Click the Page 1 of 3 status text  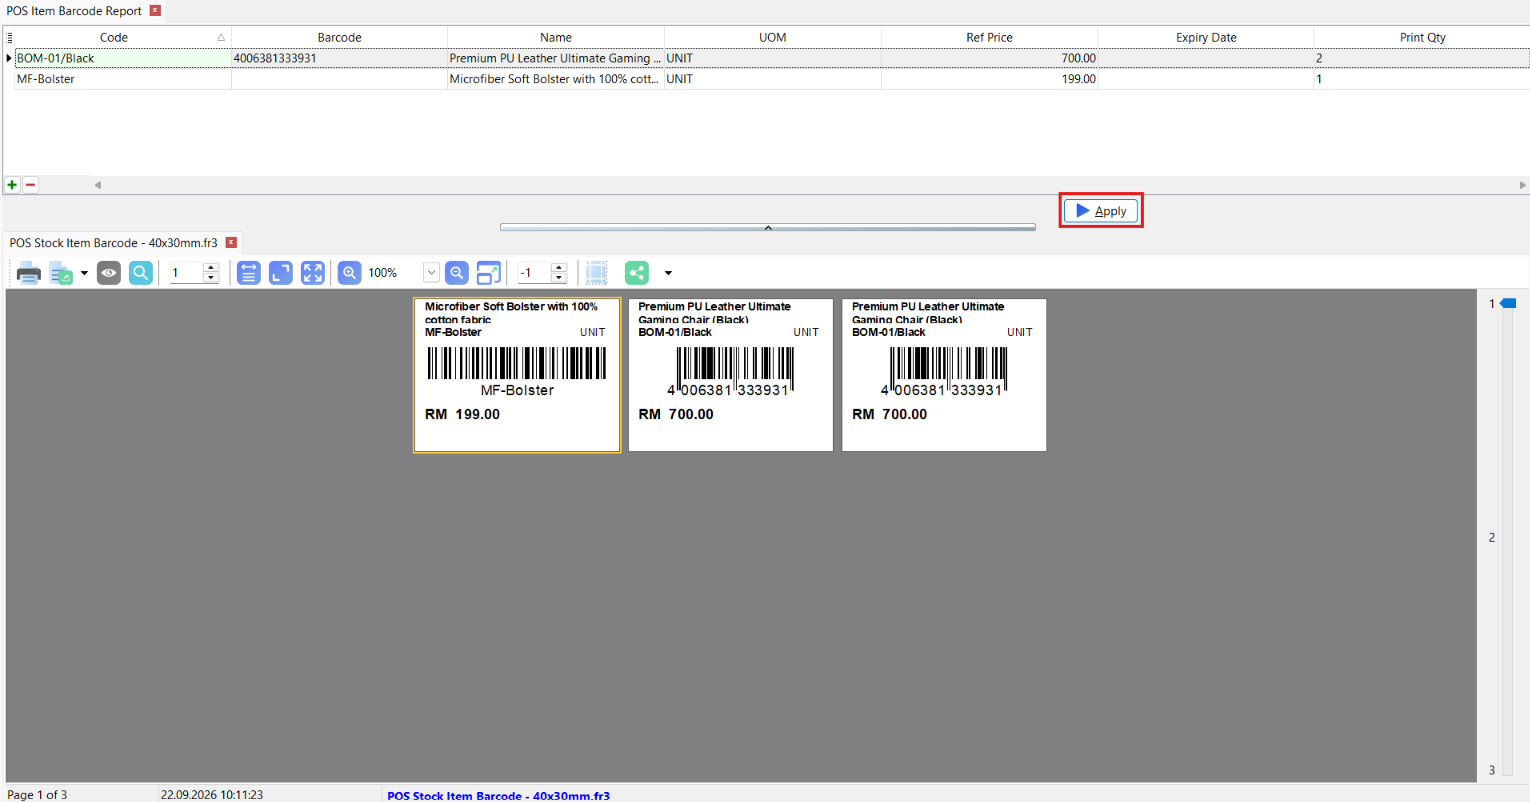pos(37,795)
